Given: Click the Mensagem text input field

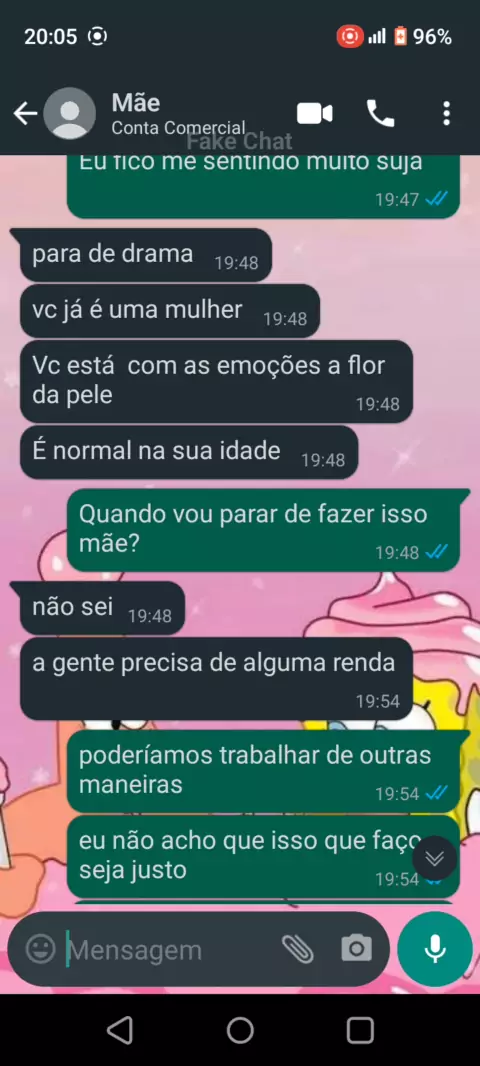Looking at the screenshot, I should (170, 949).
